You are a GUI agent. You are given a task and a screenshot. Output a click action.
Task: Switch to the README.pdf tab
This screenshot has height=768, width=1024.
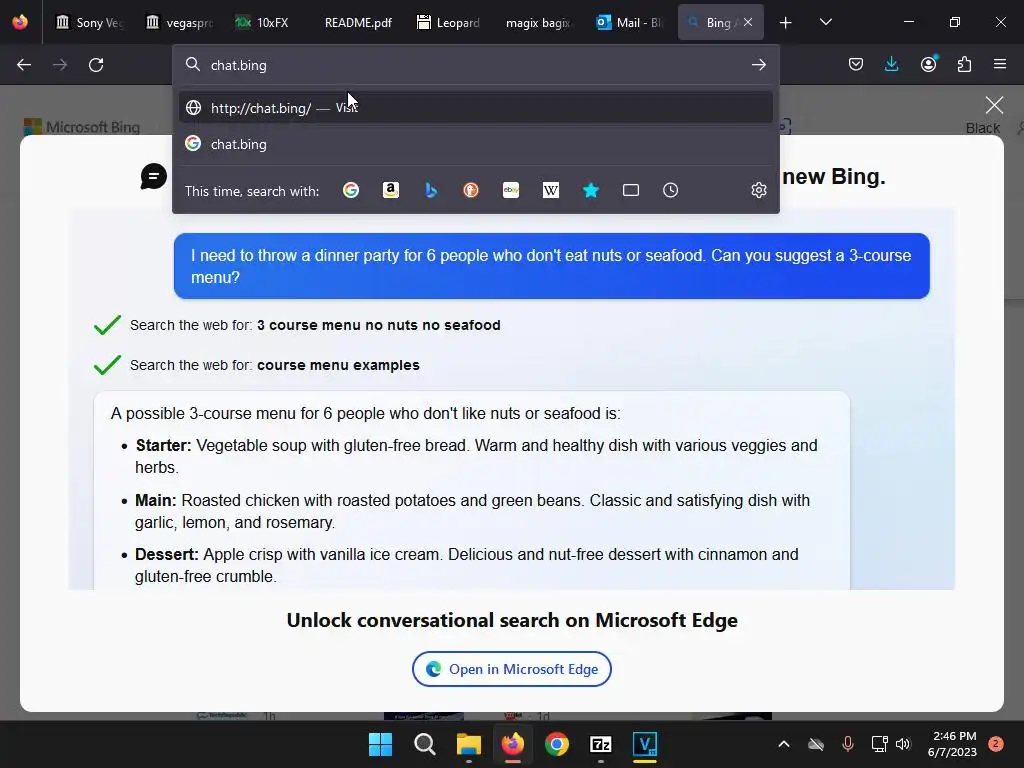point(358,22)
